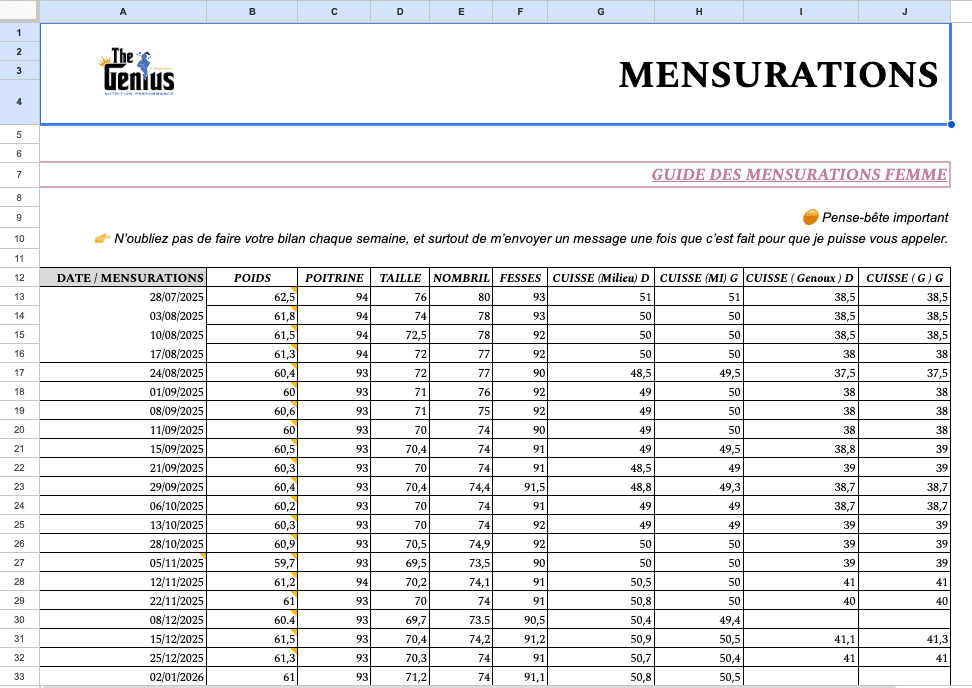The width and height of the screenshot is (972, 688).
Task: Select the MENSURATIONS title cell
Action: (x=495, y=74)
